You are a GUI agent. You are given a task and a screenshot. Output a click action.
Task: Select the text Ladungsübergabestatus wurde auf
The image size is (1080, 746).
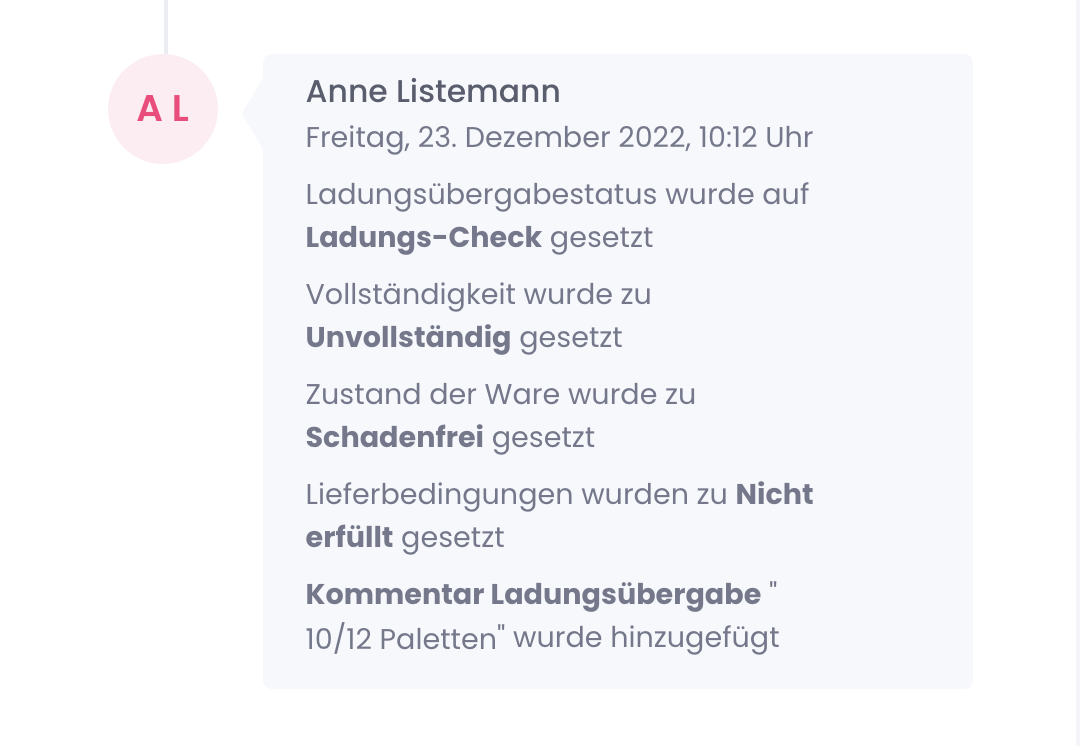point(557,194)
